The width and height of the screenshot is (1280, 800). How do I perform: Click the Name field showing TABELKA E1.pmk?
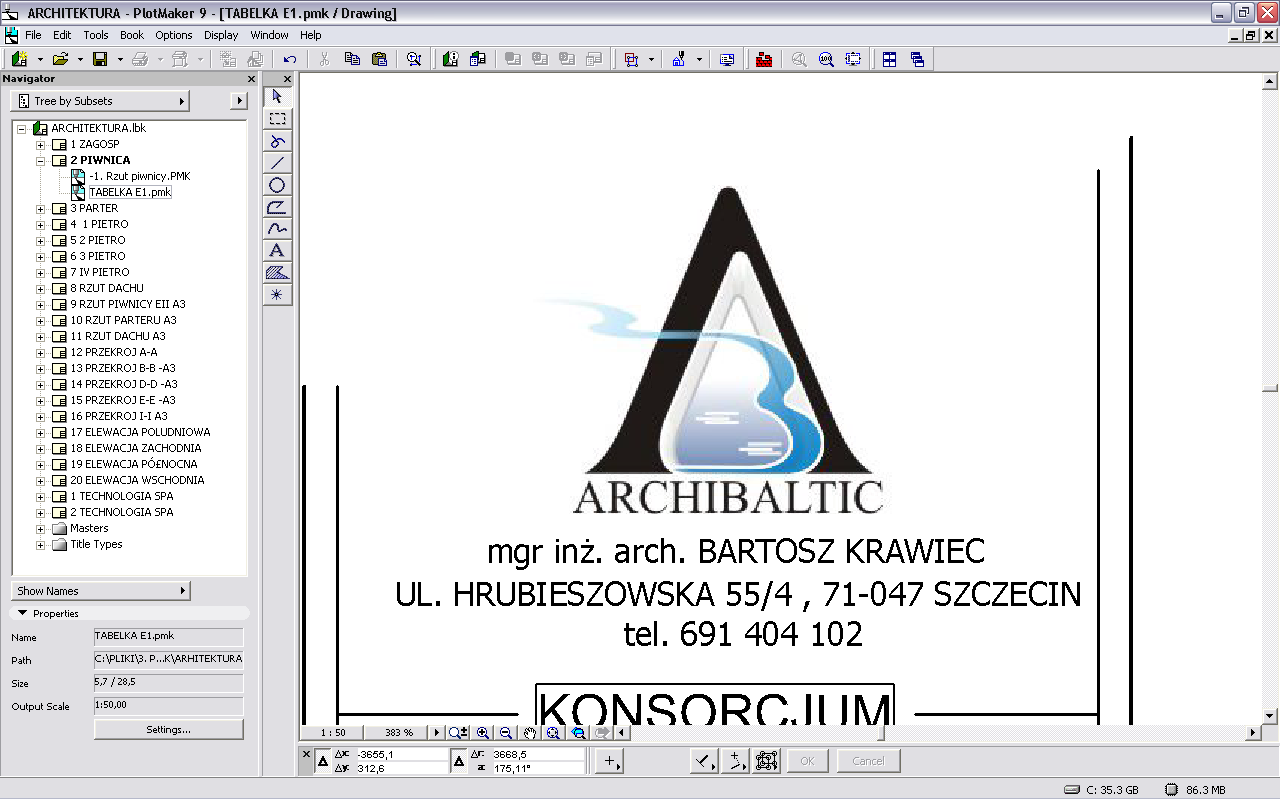[x=168, y=636]
